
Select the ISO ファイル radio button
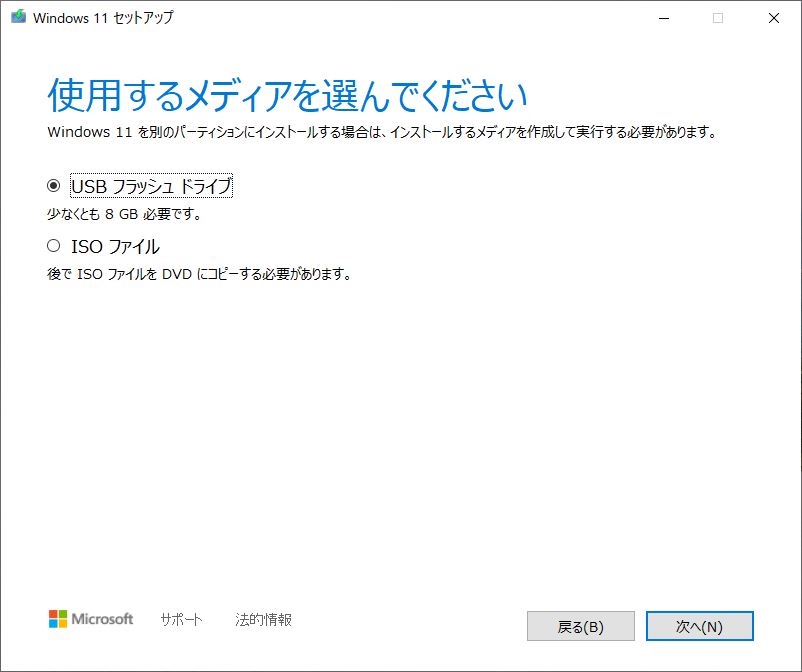click(53, 246)
